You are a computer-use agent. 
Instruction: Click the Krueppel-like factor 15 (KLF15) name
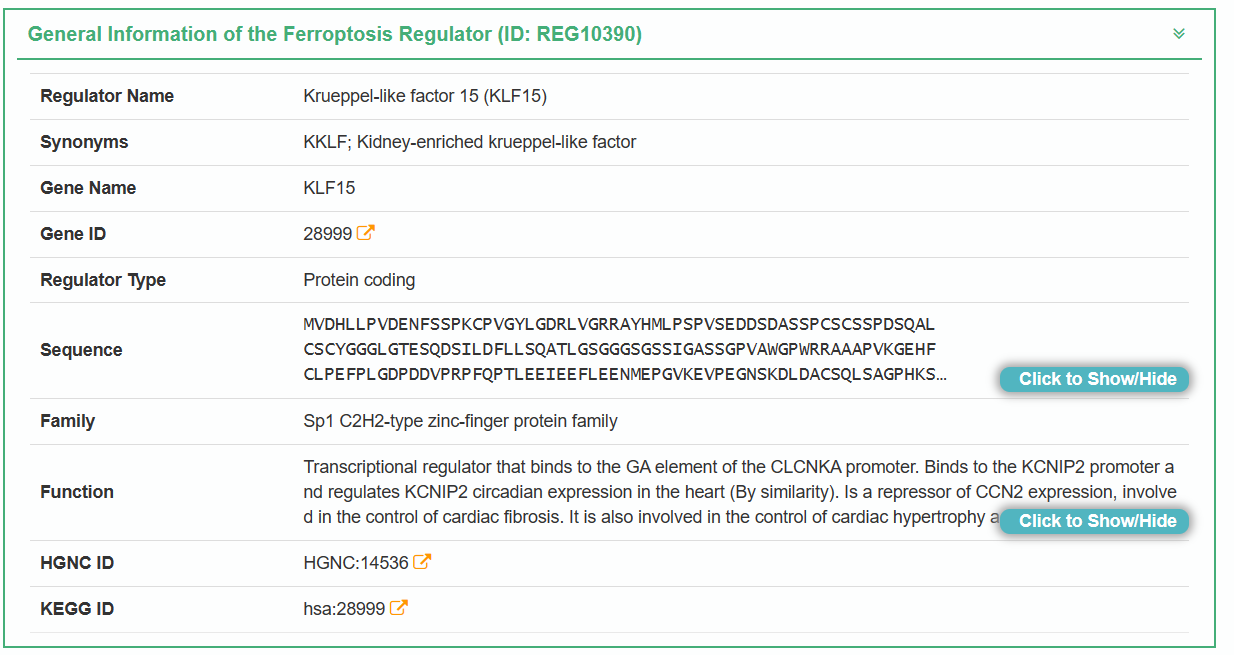coord(425,96)
